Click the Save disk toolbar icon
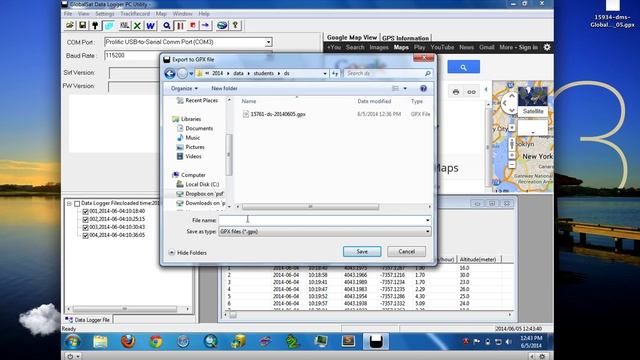 pyautogui.click(x=82, y=25)
